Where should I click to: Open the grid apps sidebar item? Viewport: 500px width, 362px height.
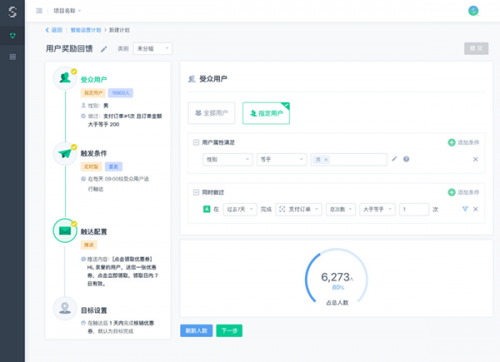pyautogui.click(x=13, y=57)
